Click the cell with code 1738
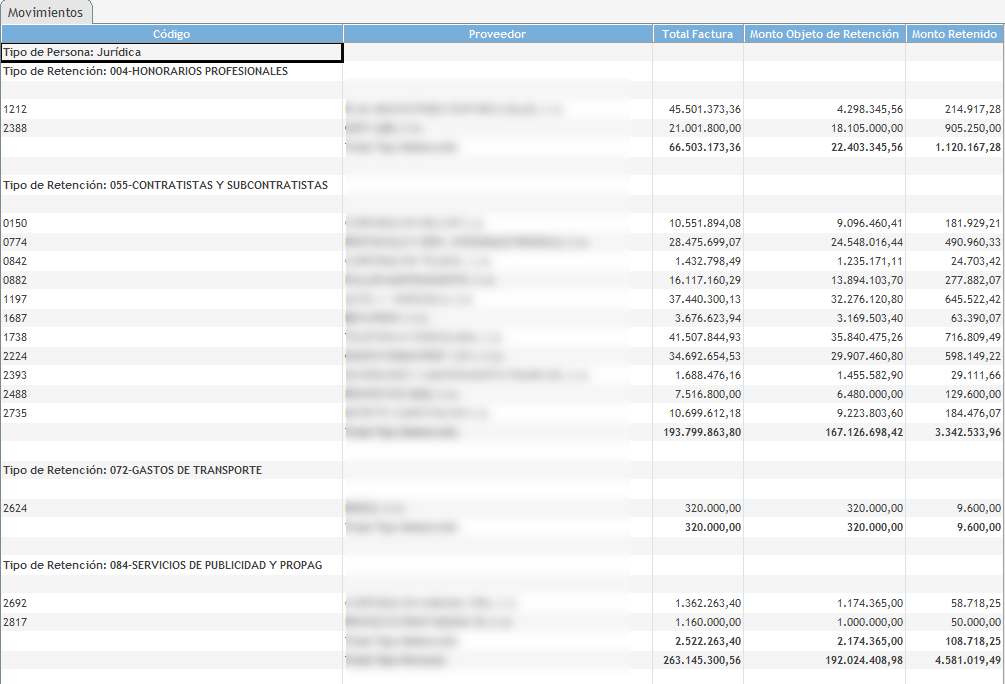 [x=15, y=337]
